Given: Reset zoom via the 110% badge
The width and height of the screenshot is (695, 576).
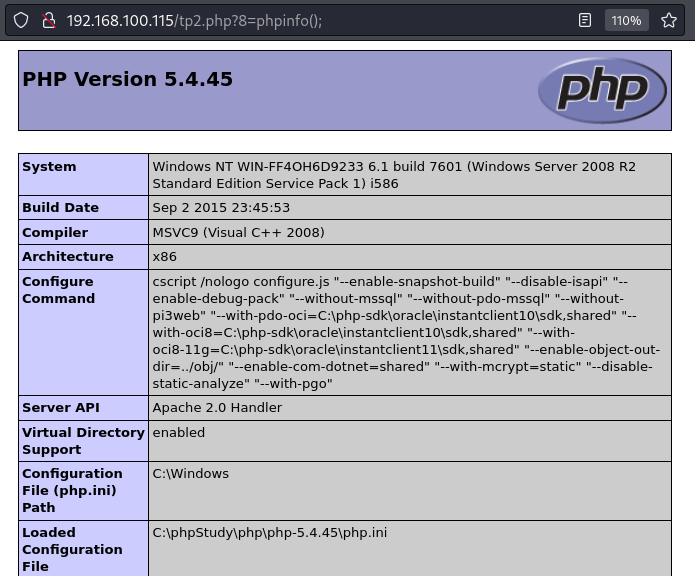Looking at the screenshot, I should tap(626, 20).
